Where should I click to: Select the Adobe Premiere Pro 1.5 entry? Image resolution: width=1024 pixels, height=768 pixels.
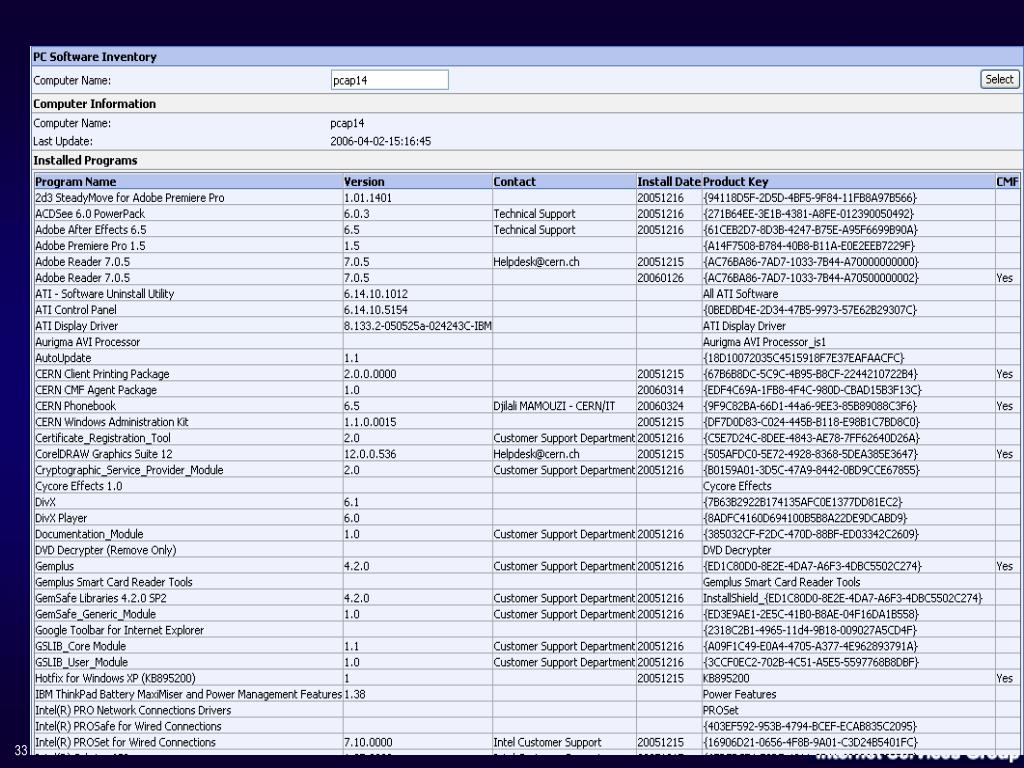pos(90,246)
